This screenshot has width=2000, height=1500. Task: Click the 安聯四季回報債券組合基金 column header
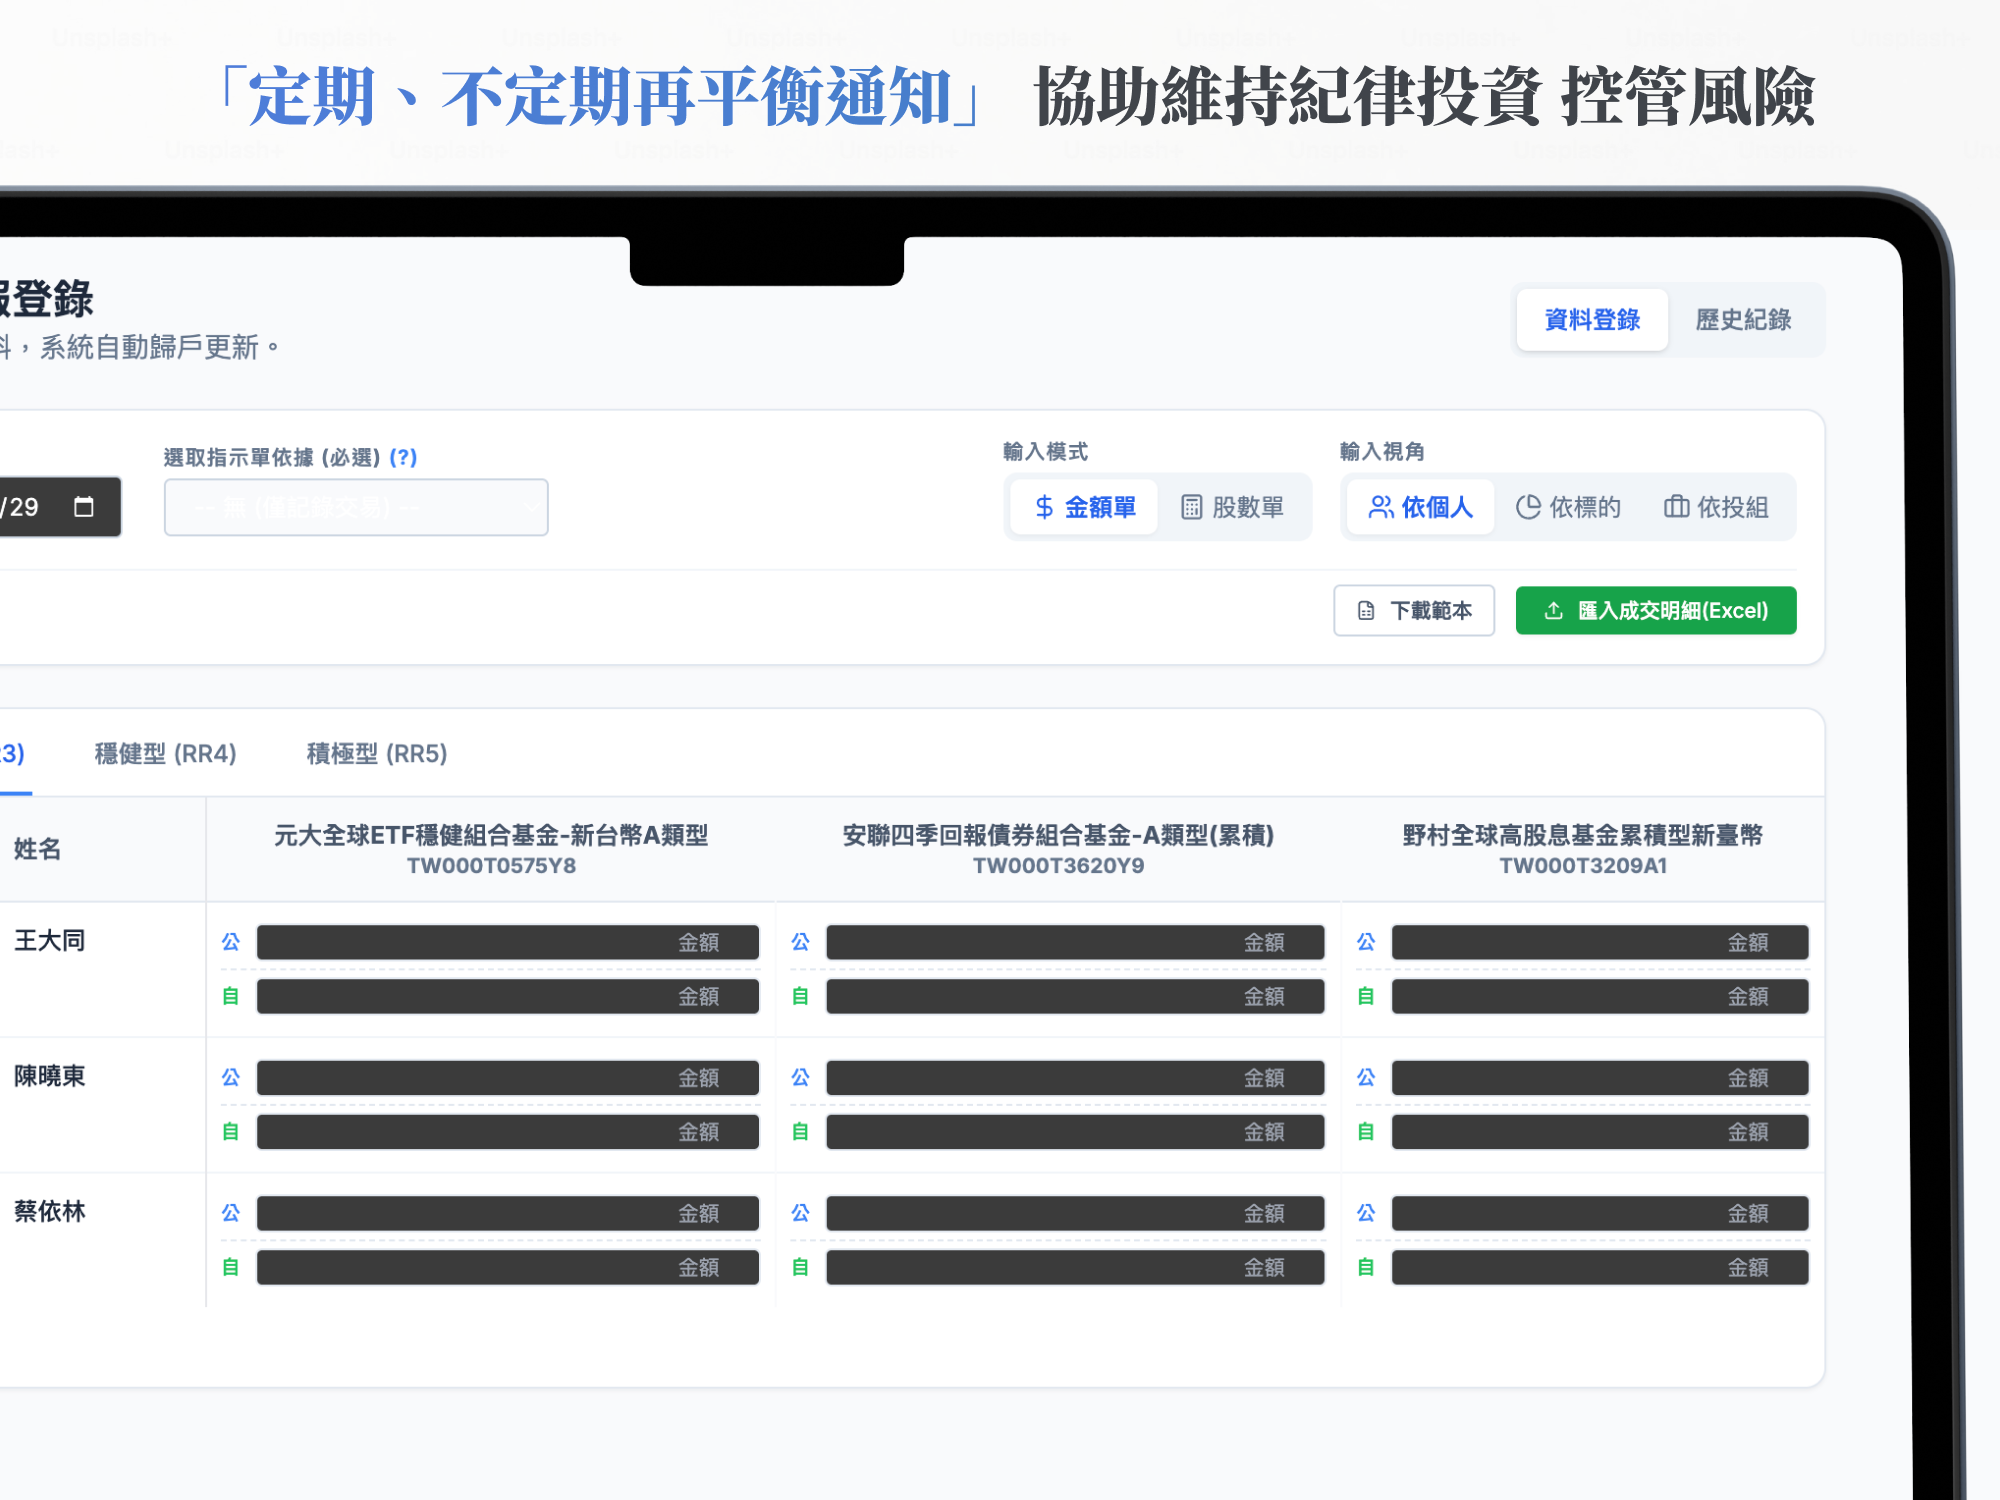(1058, 849)
